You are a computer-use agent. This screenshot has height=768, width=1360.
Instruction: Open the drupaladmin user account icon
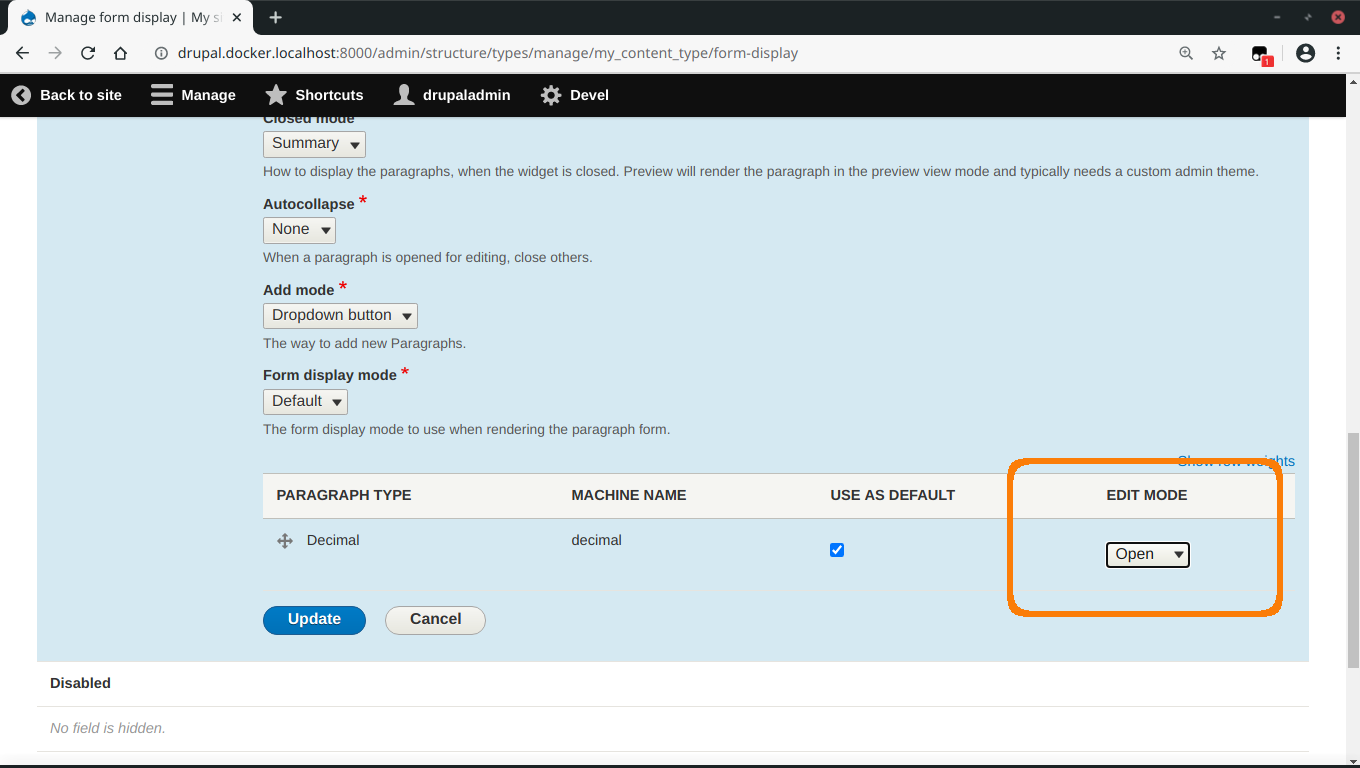tap(404, 95)
